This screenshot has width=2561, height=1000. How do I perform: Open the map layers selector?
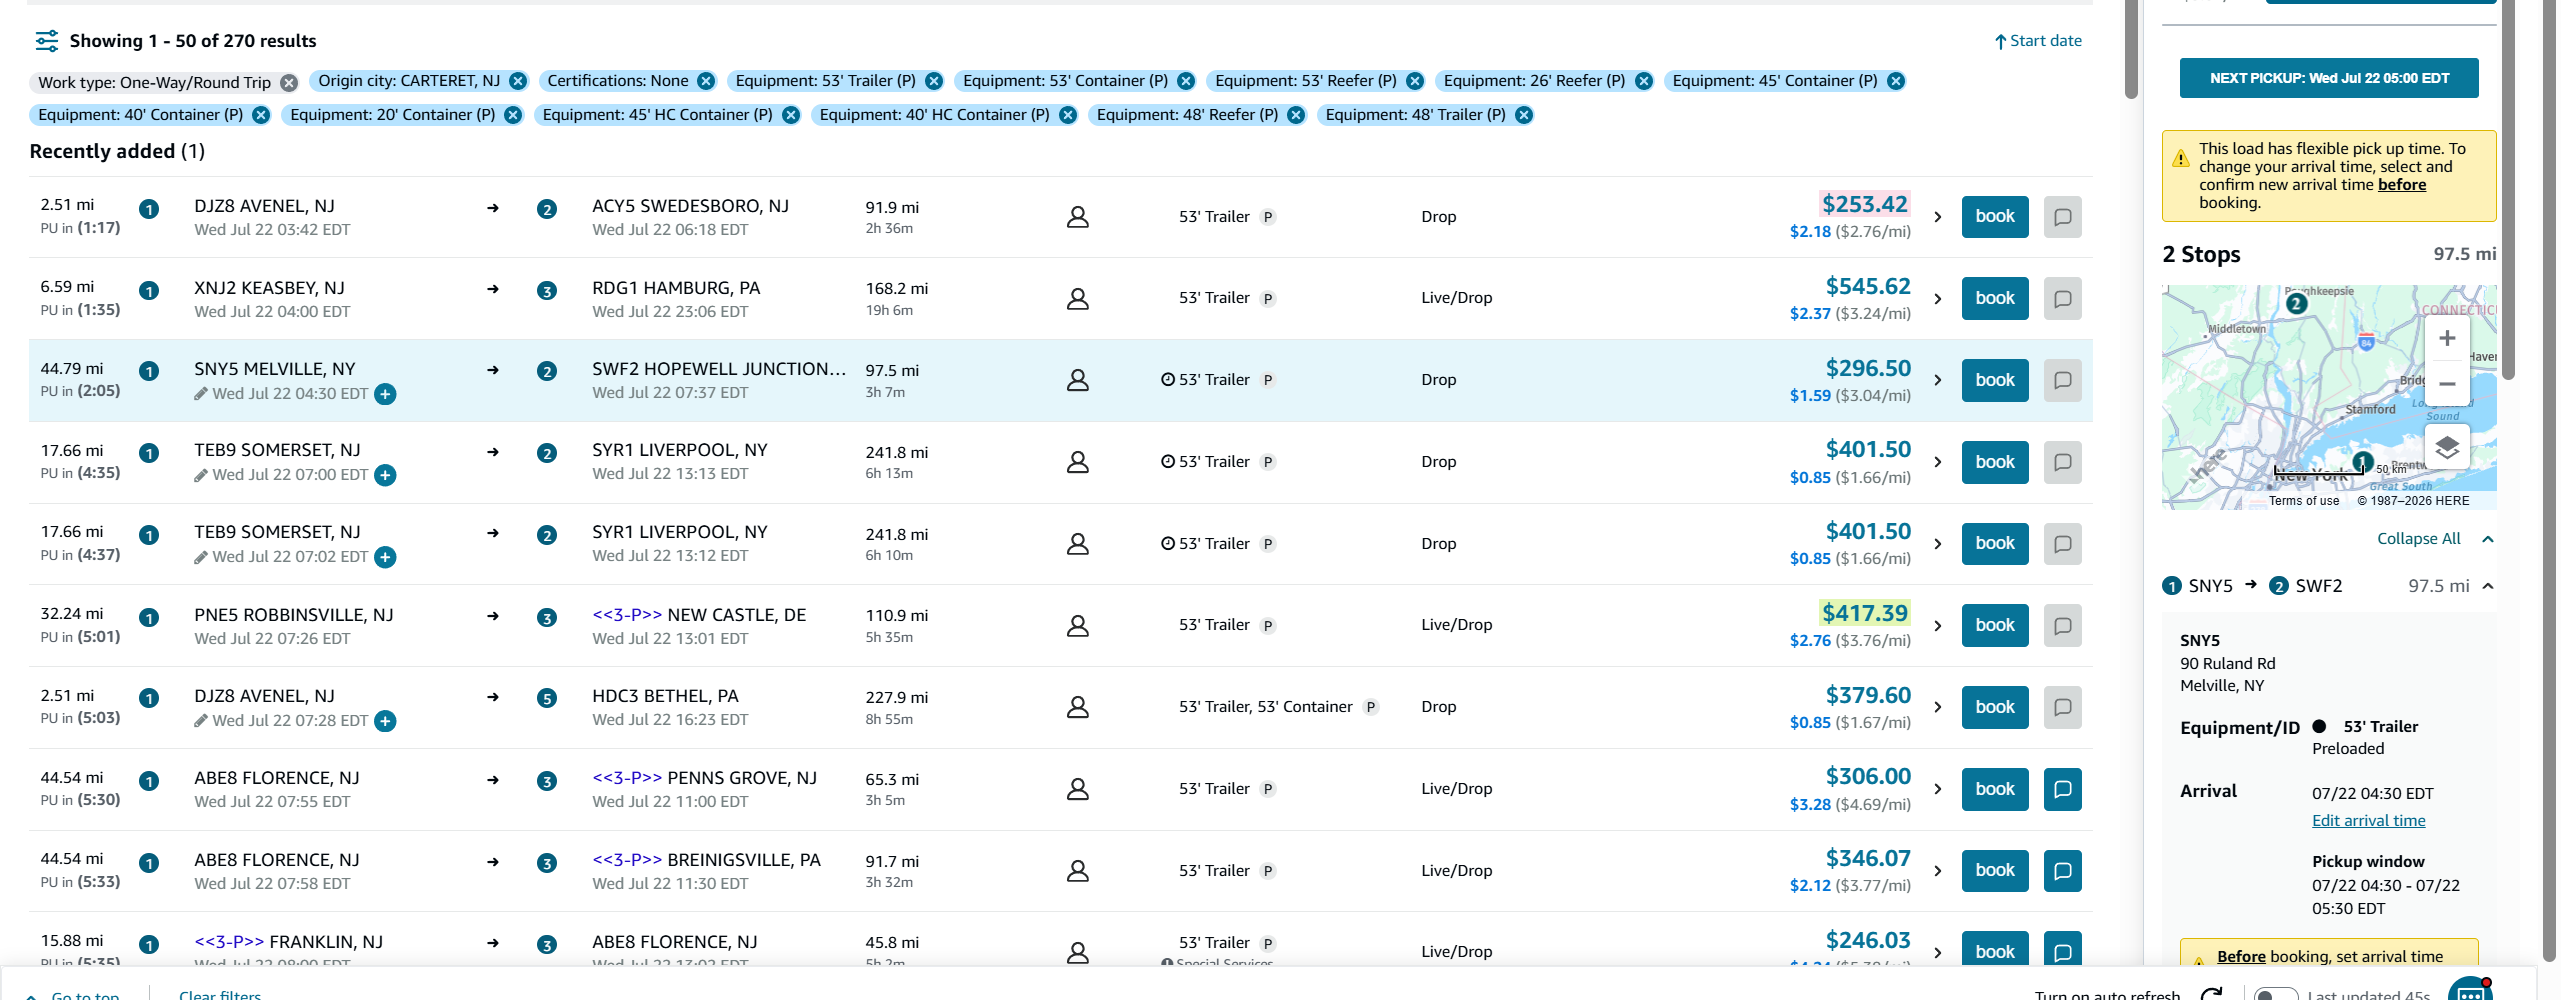[x=2446, y=447]
